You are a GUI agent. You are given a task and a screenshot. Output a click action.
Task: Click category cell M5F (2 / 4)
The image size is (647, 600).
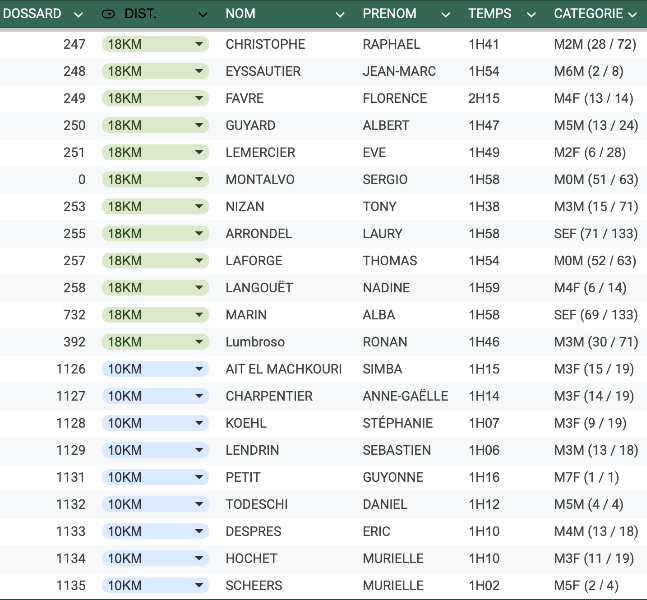(586, 586)
